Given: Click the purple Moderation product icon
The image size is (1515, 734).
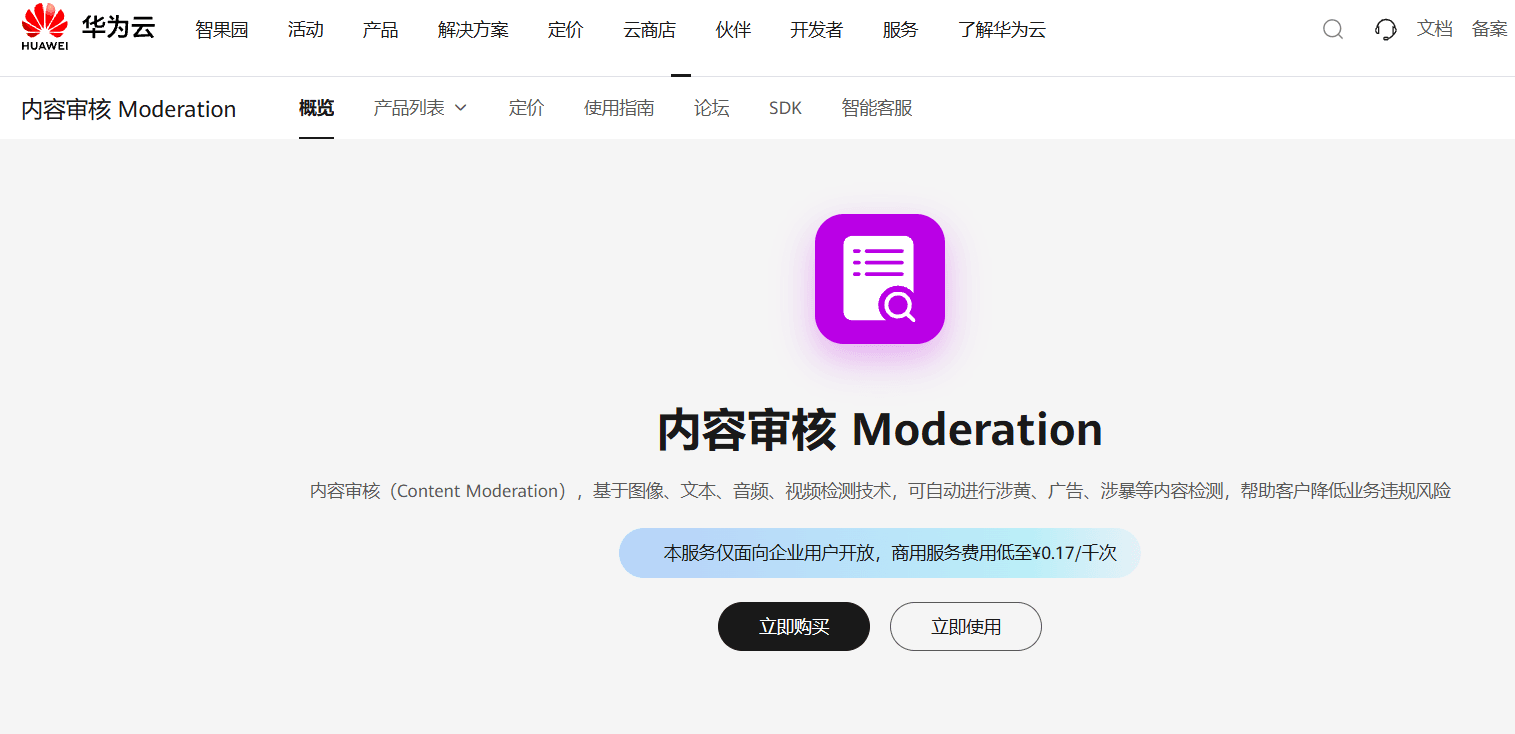Looking at the screenshot, I should (880, 279).
